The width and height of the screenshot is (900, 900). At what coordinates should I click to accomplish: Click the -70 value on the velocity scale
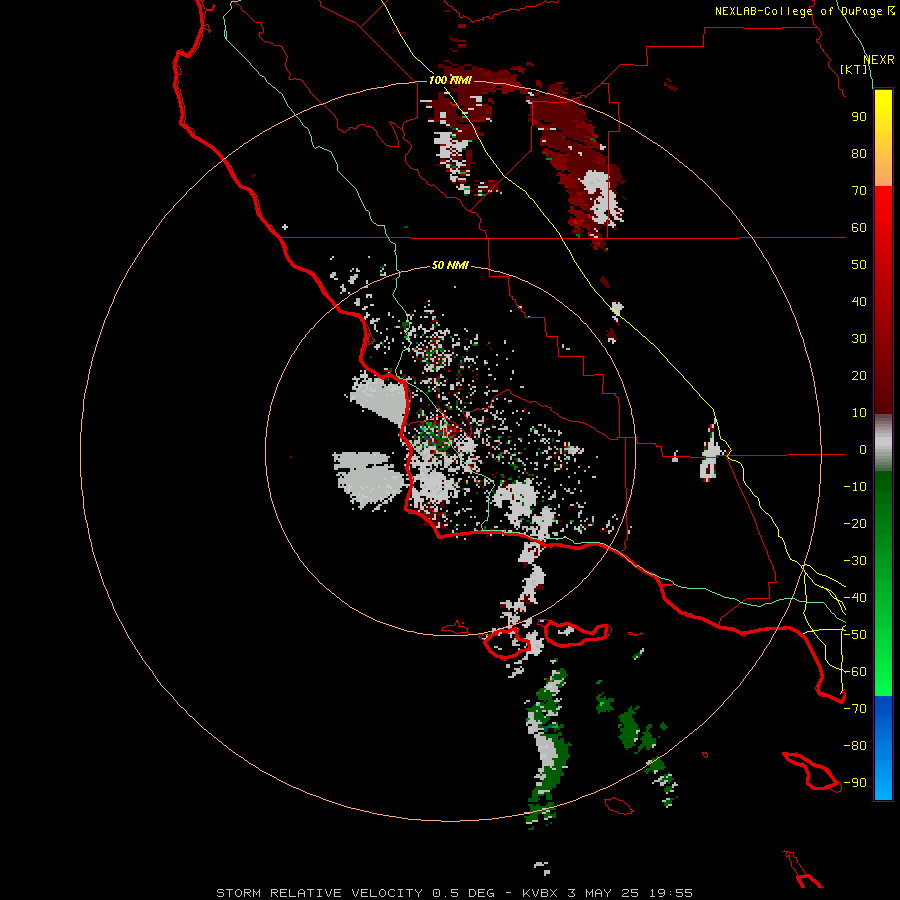point(855,709)
